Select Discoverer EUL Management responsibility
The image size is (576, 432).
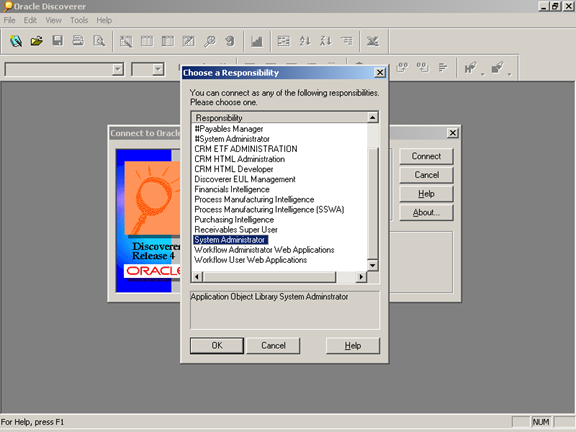(x=245, y=179)
